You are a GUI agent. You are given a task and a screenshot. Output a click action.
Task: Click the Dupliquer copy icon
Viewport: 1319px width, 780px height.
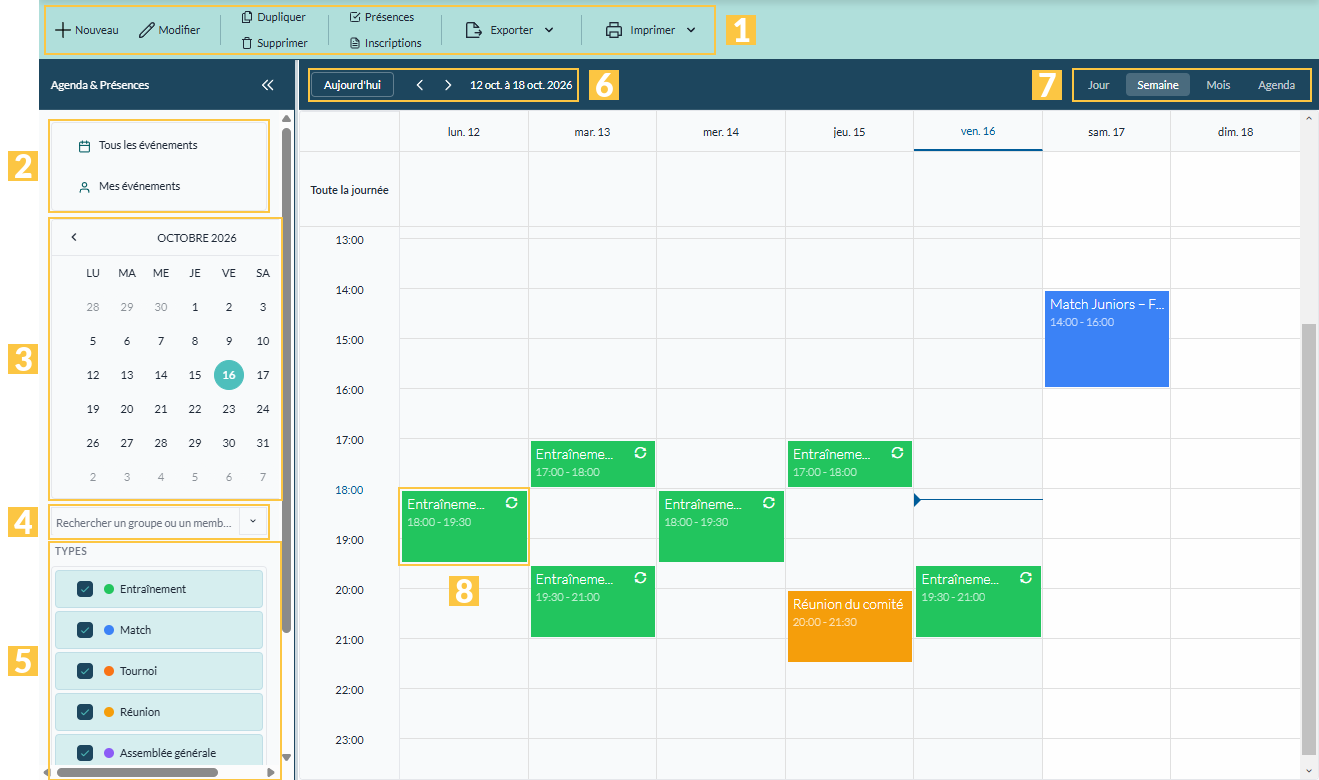point(247,17)
